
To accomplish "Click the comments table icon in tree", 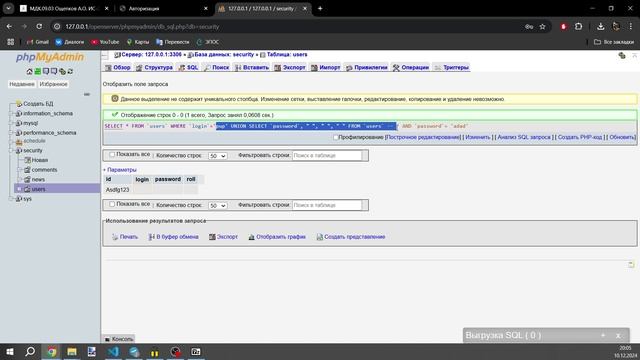I will click(x=27, y=170).
